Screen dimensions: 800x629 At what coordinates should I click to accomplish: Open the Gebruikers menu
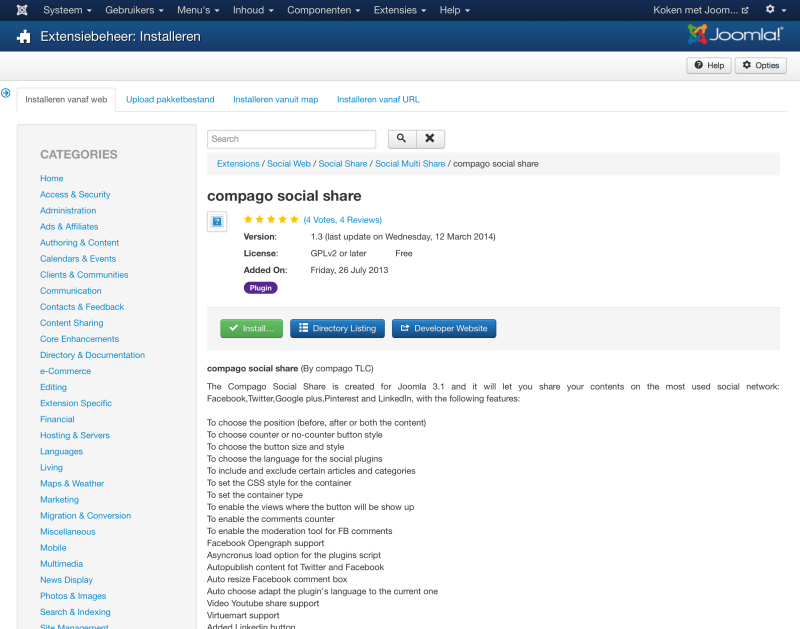point(134,10)
